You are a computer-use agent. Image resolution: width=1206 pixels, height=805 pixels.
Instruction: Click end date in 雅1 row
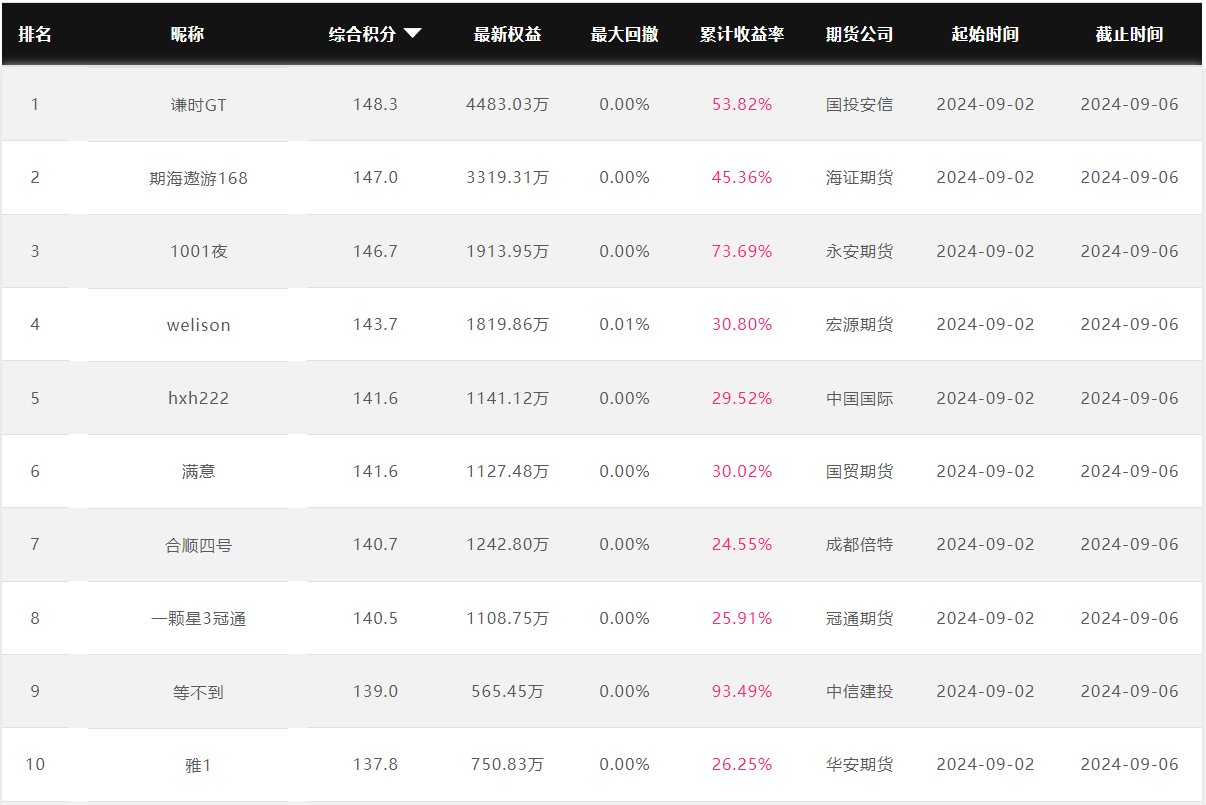pos(1130,764)
